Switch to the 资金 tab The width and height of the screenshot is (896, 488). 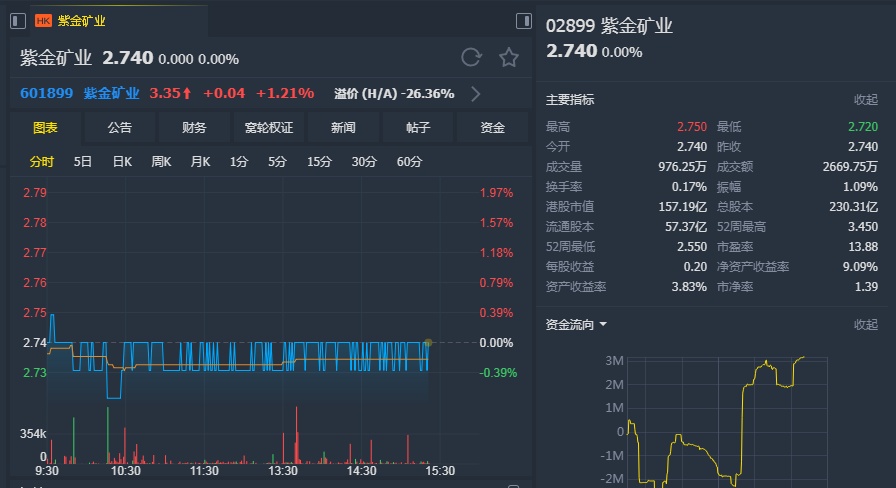[492, 127]
